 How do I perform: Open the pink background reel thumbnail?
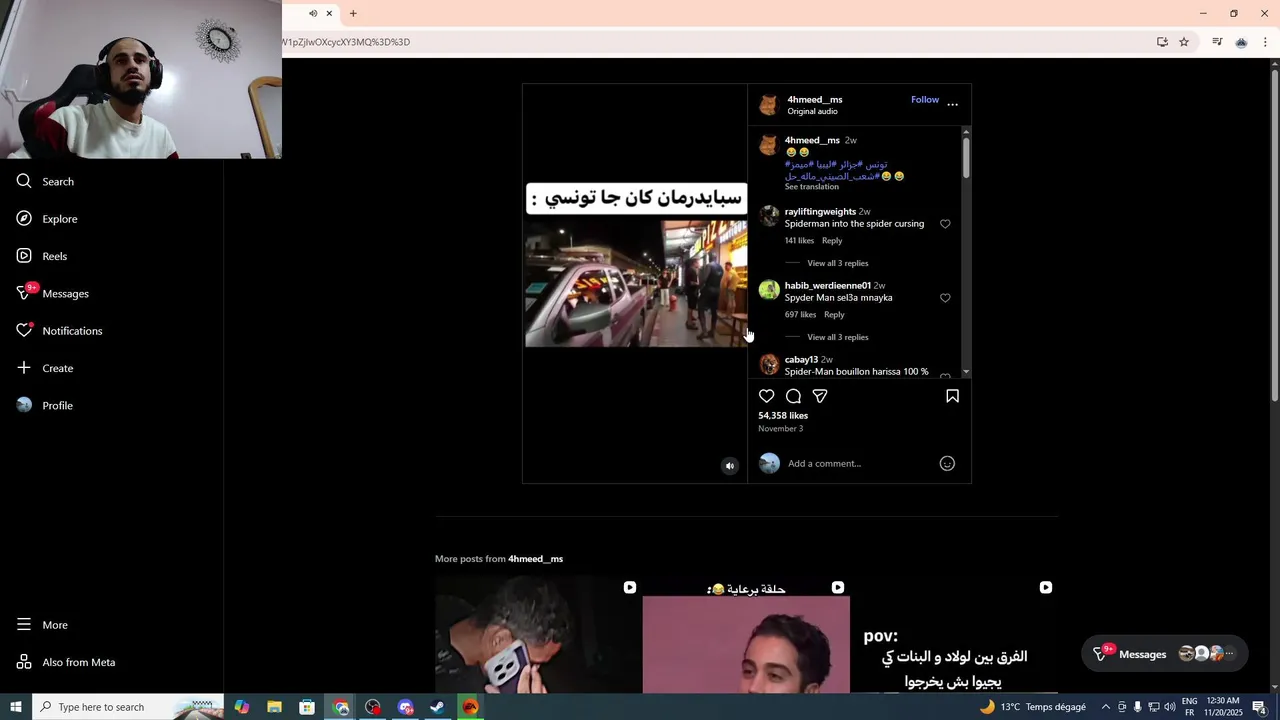pos(746,635)
